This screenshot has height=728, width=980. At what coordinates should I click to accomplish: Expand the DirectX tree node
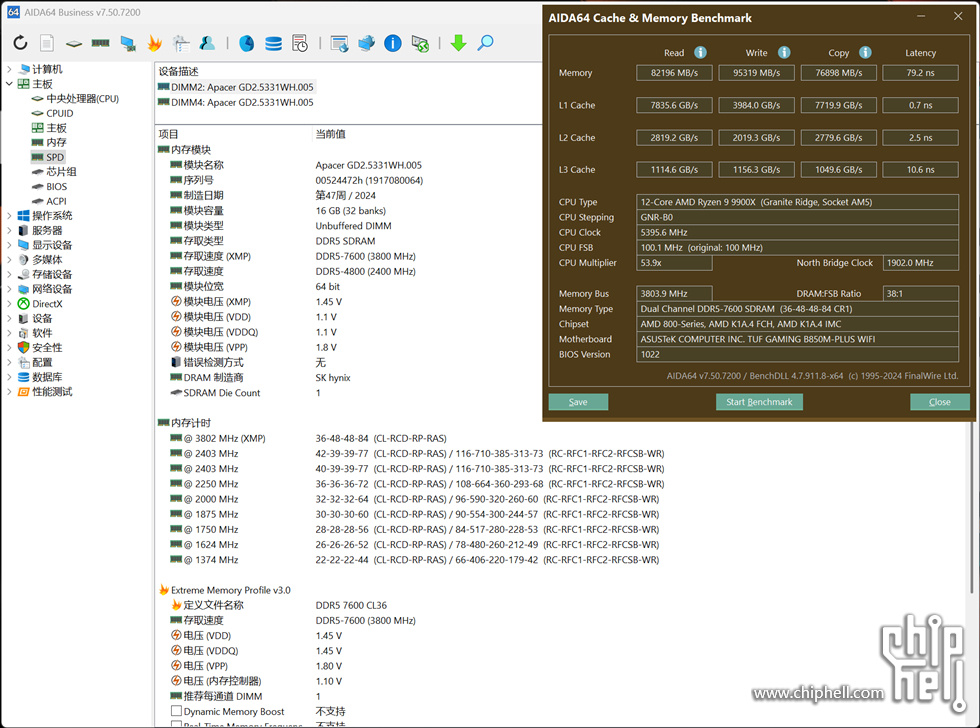click(x=9, y=304)
